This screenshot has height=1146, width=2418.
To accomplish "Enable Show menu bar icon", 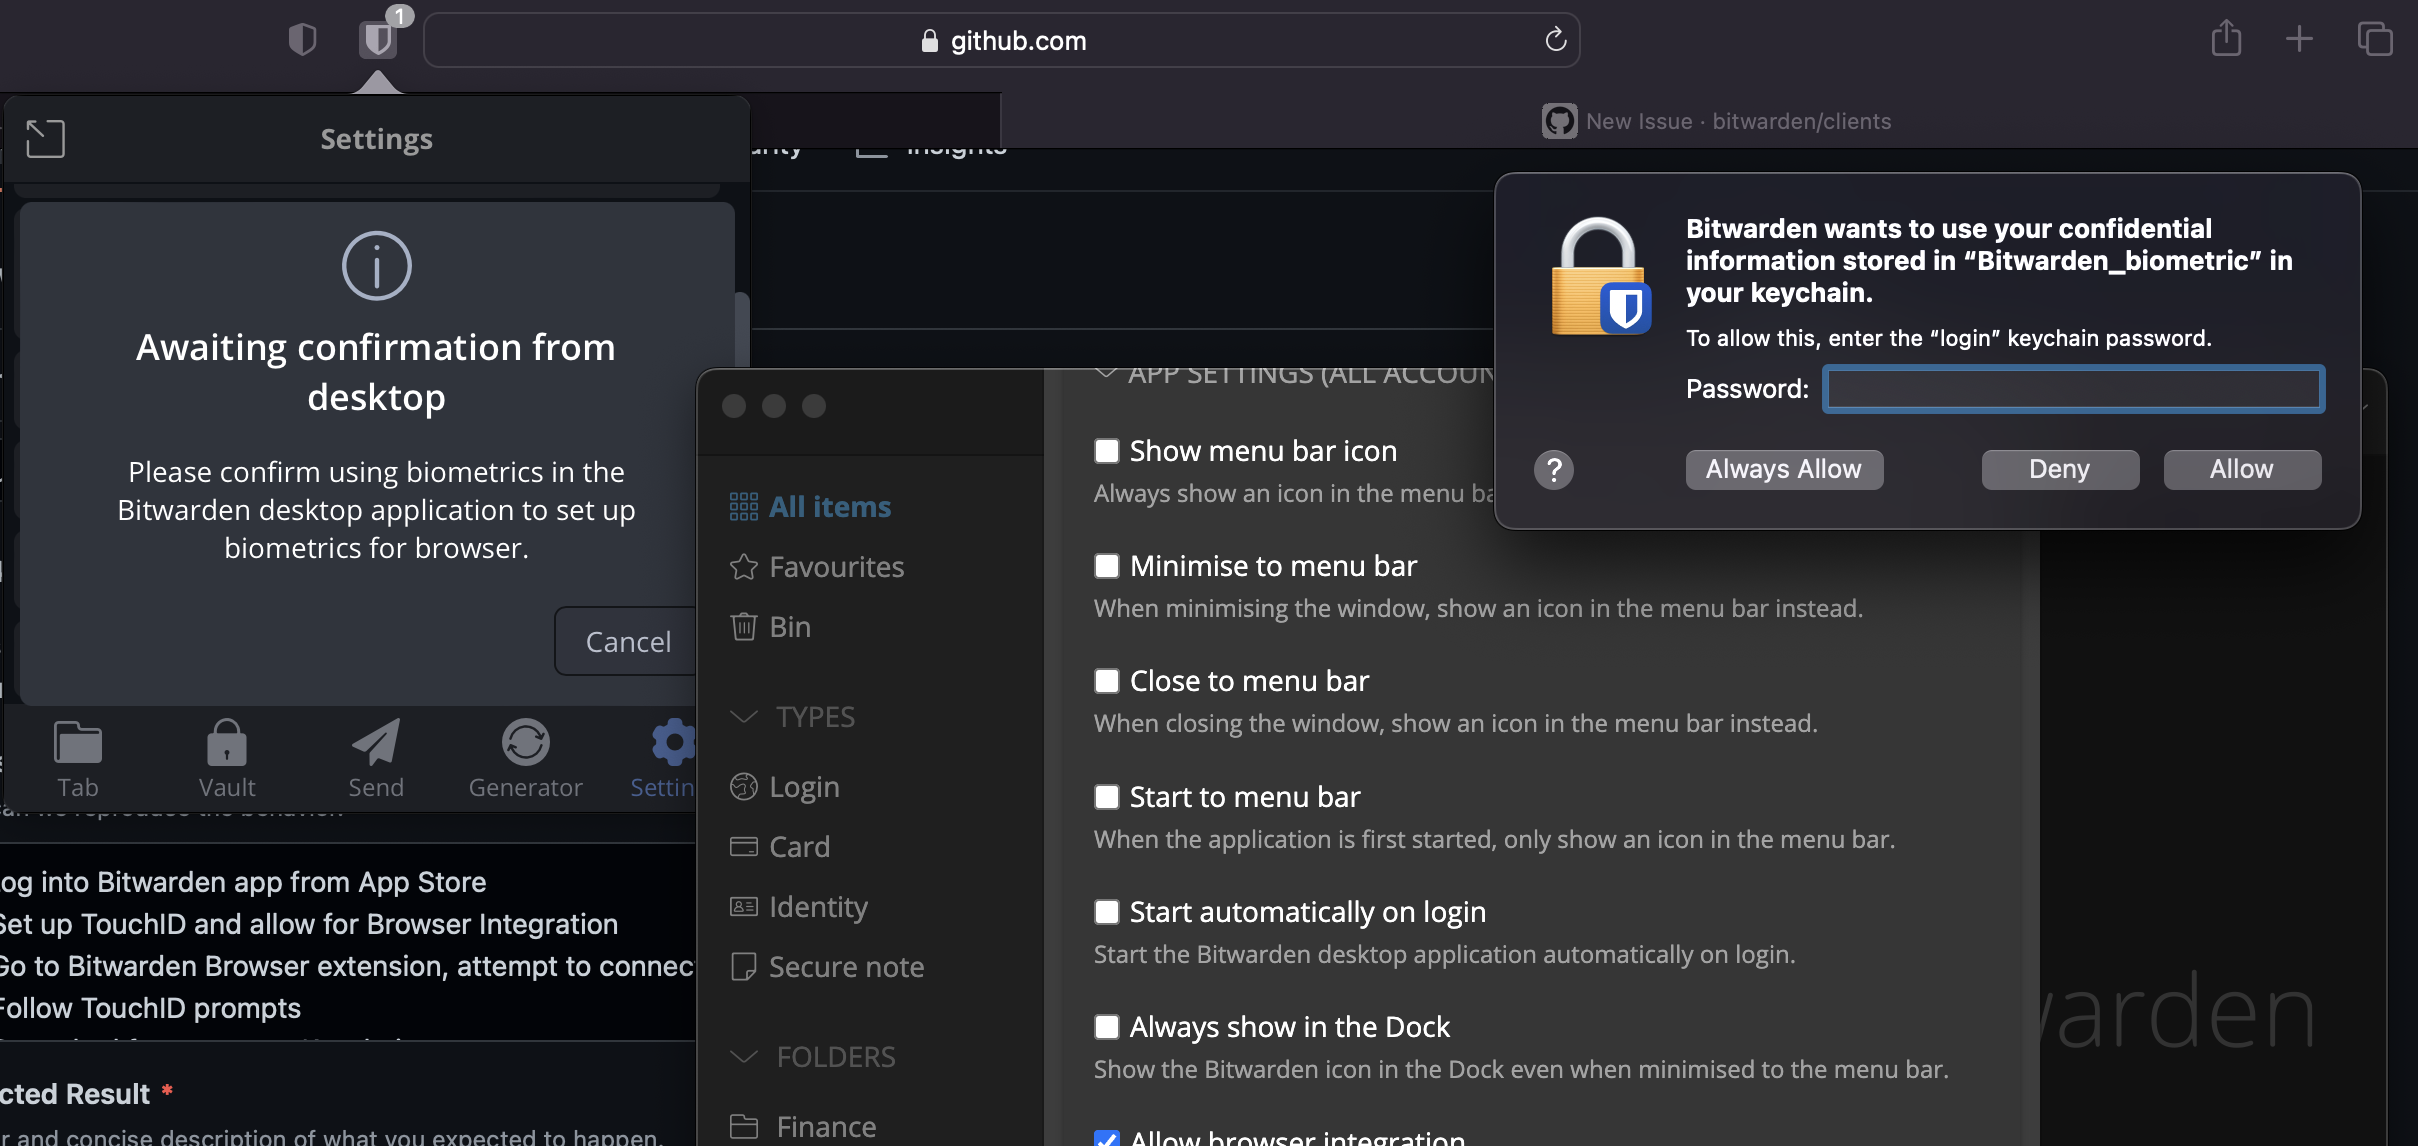I will click(x=1106, y=450).
